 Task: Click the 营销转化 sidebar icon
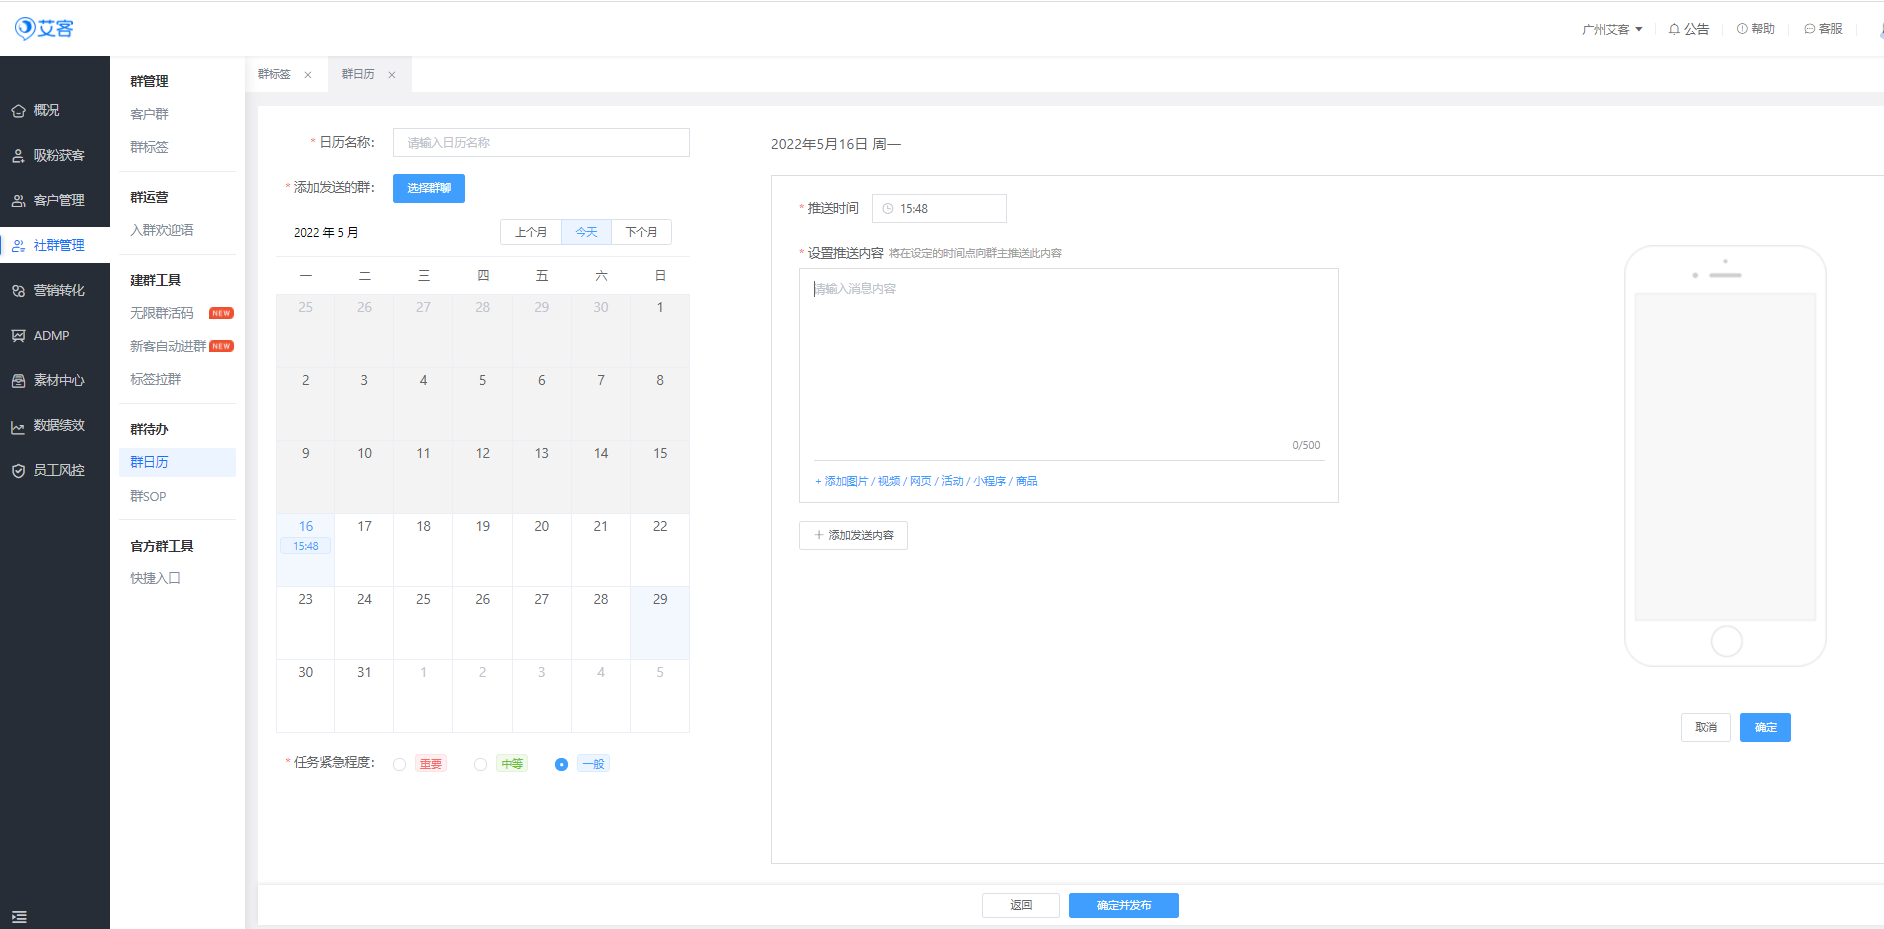click(18, 291)
